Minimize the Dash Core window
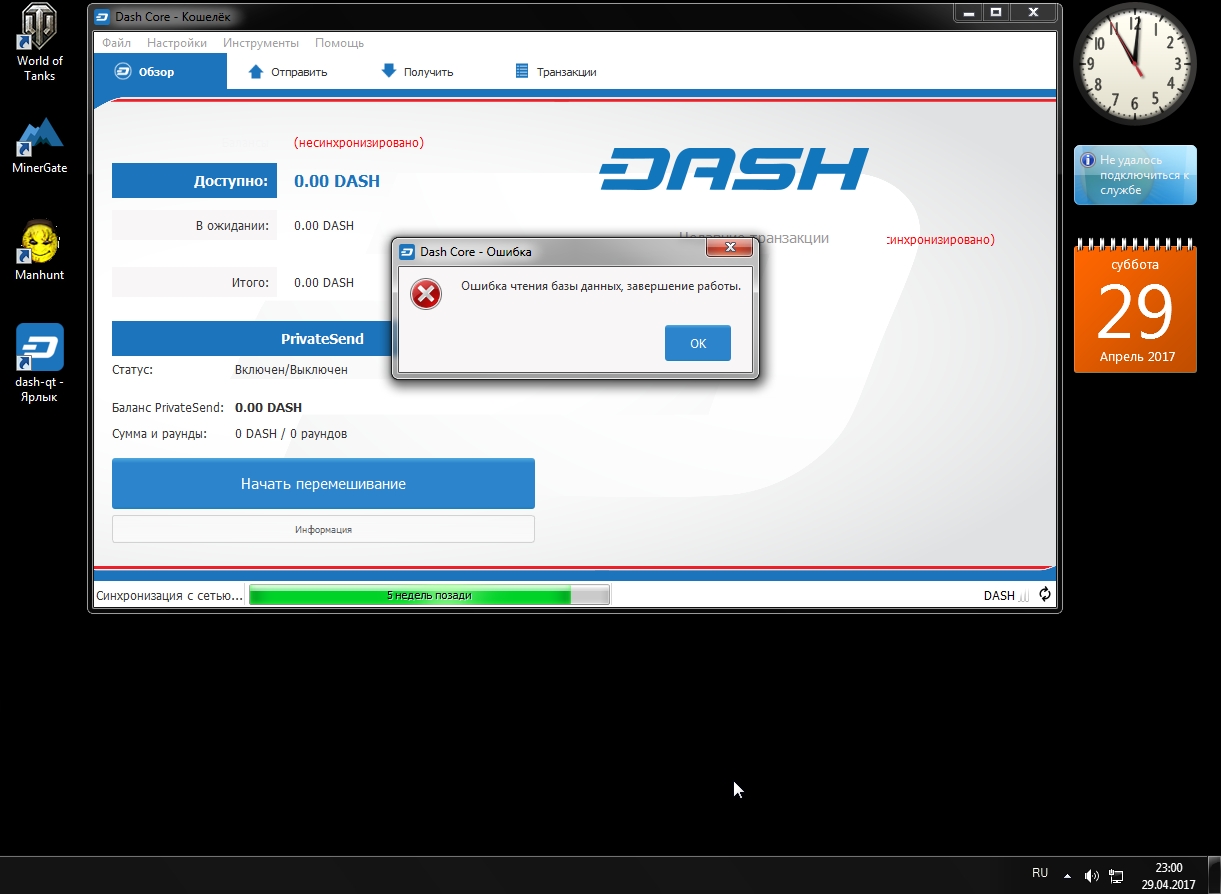The width and height of the screenshot is (1221, 894). (968, 12)
